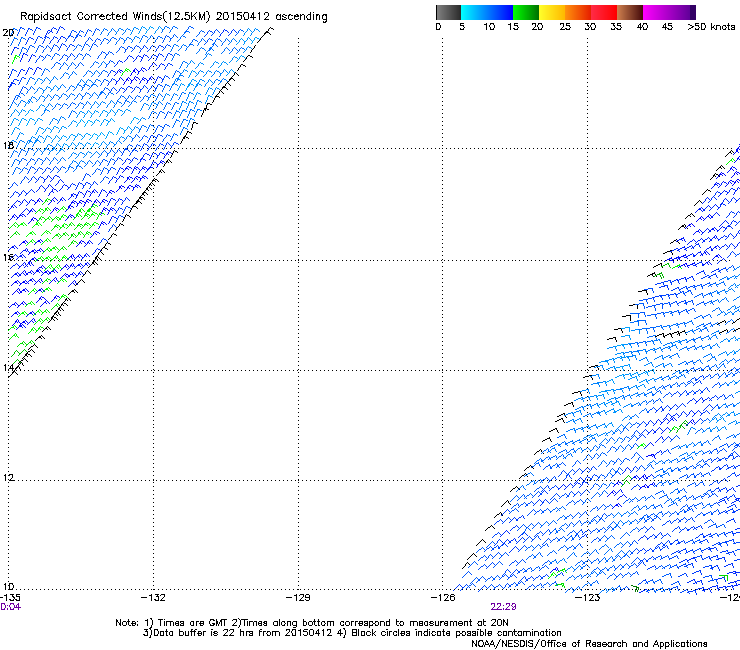The width and height of the screenshot is (740, 650).
Task: Click the yellow 20-25 knots legend segment
Action: [552, 12]
